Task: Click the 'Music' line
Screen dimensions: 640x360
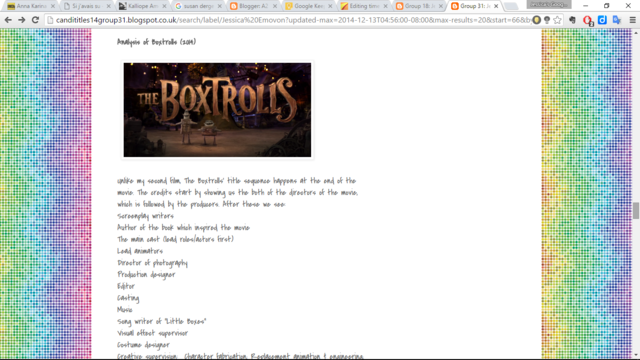Action: pyautogui.click(x=125, y=310)
